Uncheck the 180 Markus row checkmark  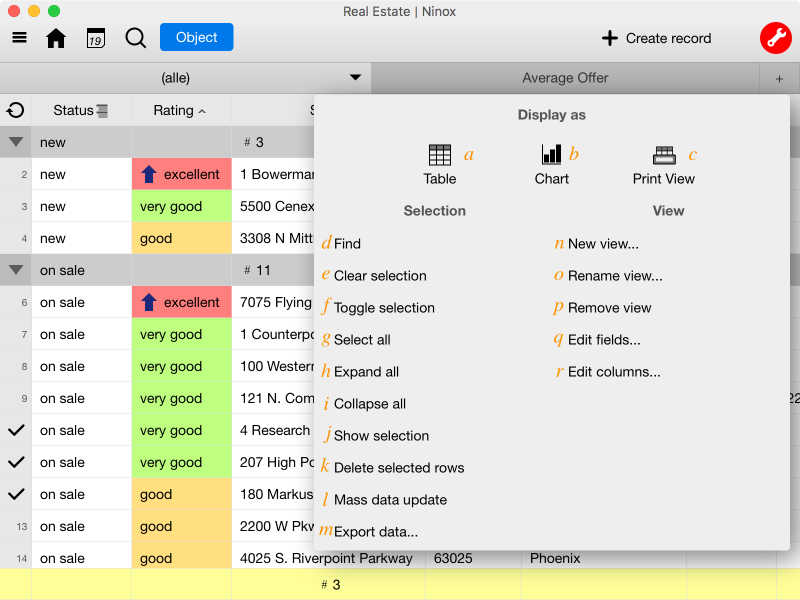pos(16,494)
